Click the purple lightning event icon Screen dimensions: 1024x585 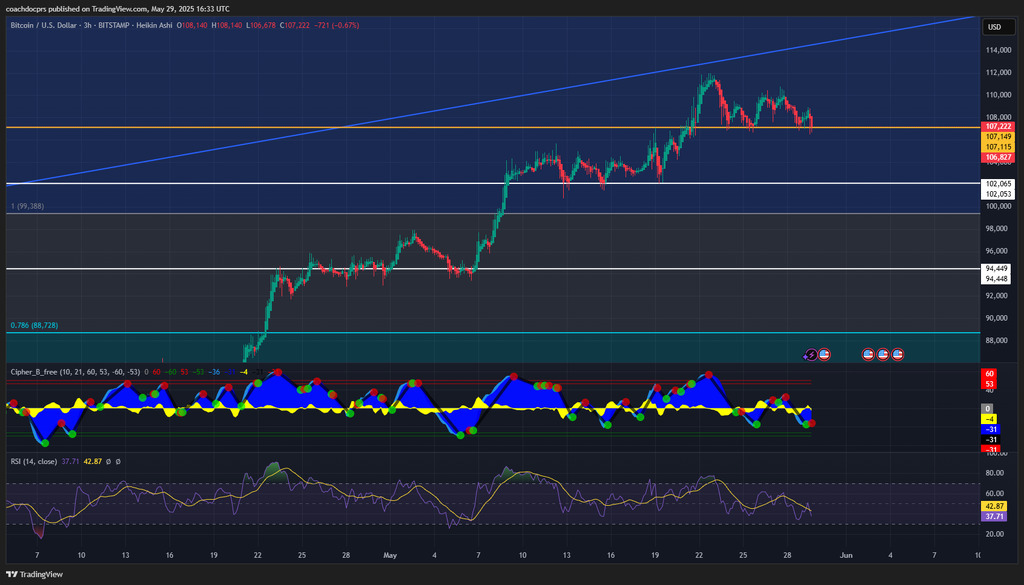tap(811, 354)
